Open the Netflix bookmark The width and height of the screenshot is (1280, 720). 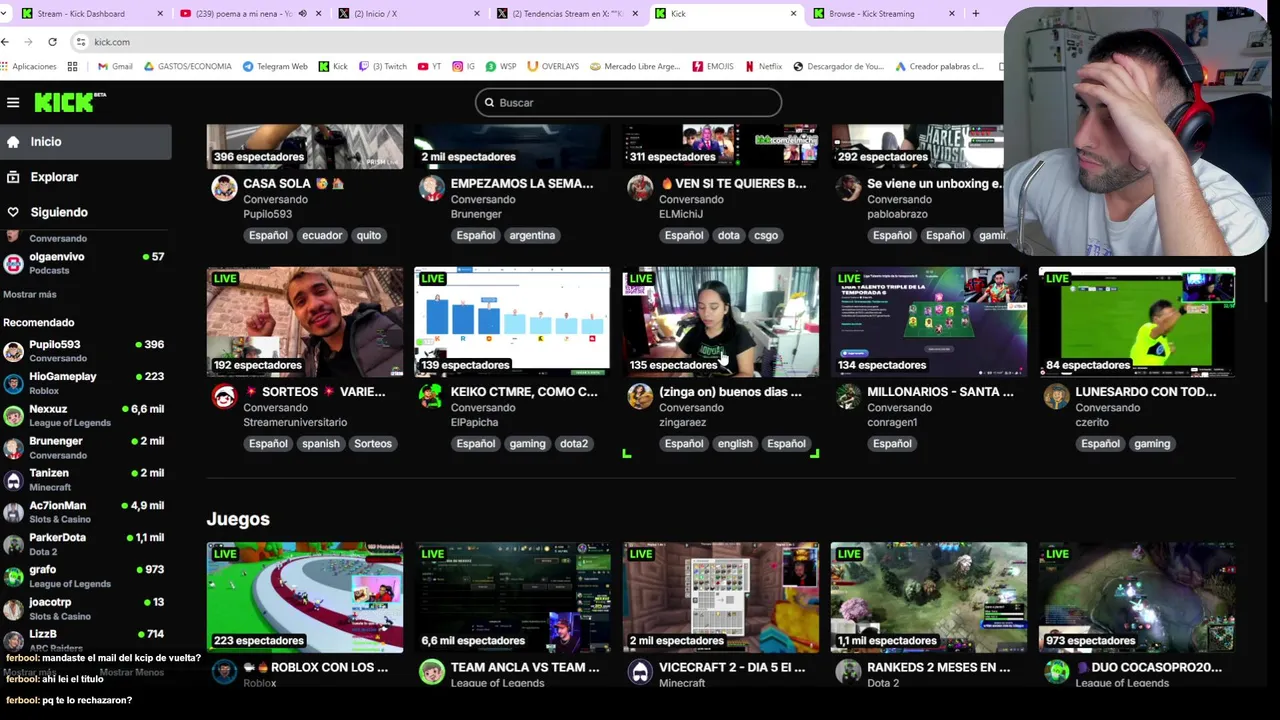pyautogui.click(x=763, y=66)
